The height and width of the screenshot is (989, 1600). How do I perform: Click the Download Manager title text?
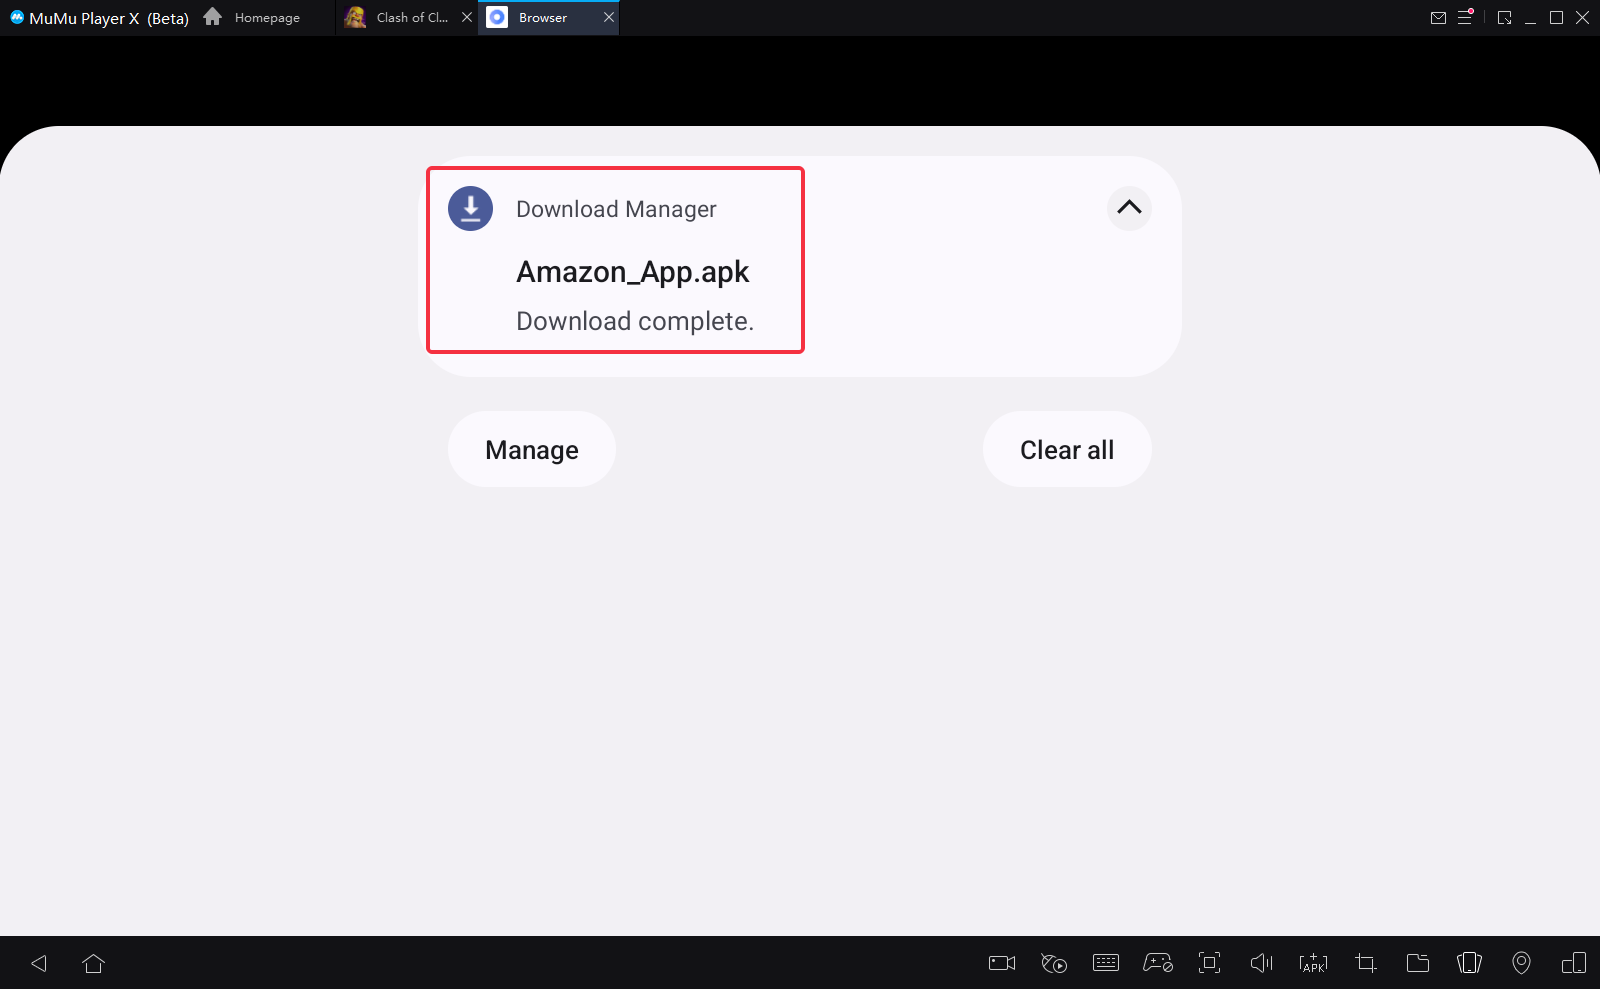[x=616, y=209]
